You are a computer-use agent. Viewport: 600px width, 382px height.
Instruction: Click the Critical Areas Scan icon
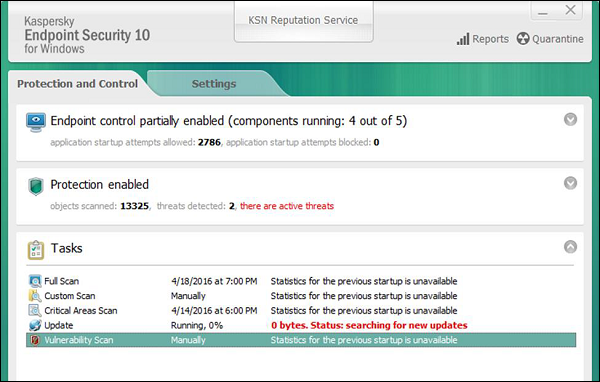click(x=35, y=310)
